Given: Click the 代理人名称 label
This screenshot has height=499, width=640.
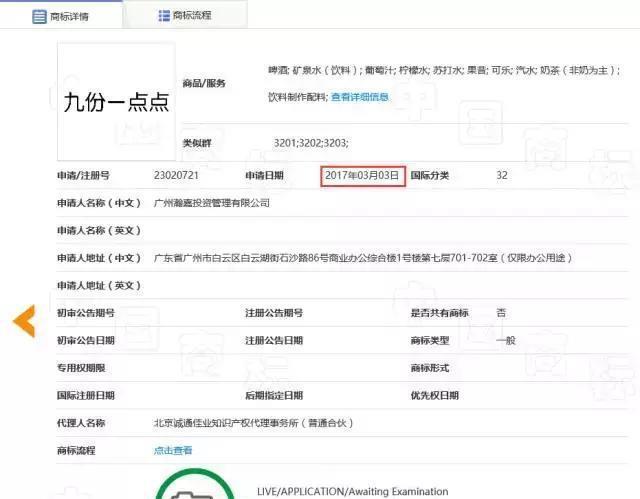Looking at the screenshot, I should [81, 423].
